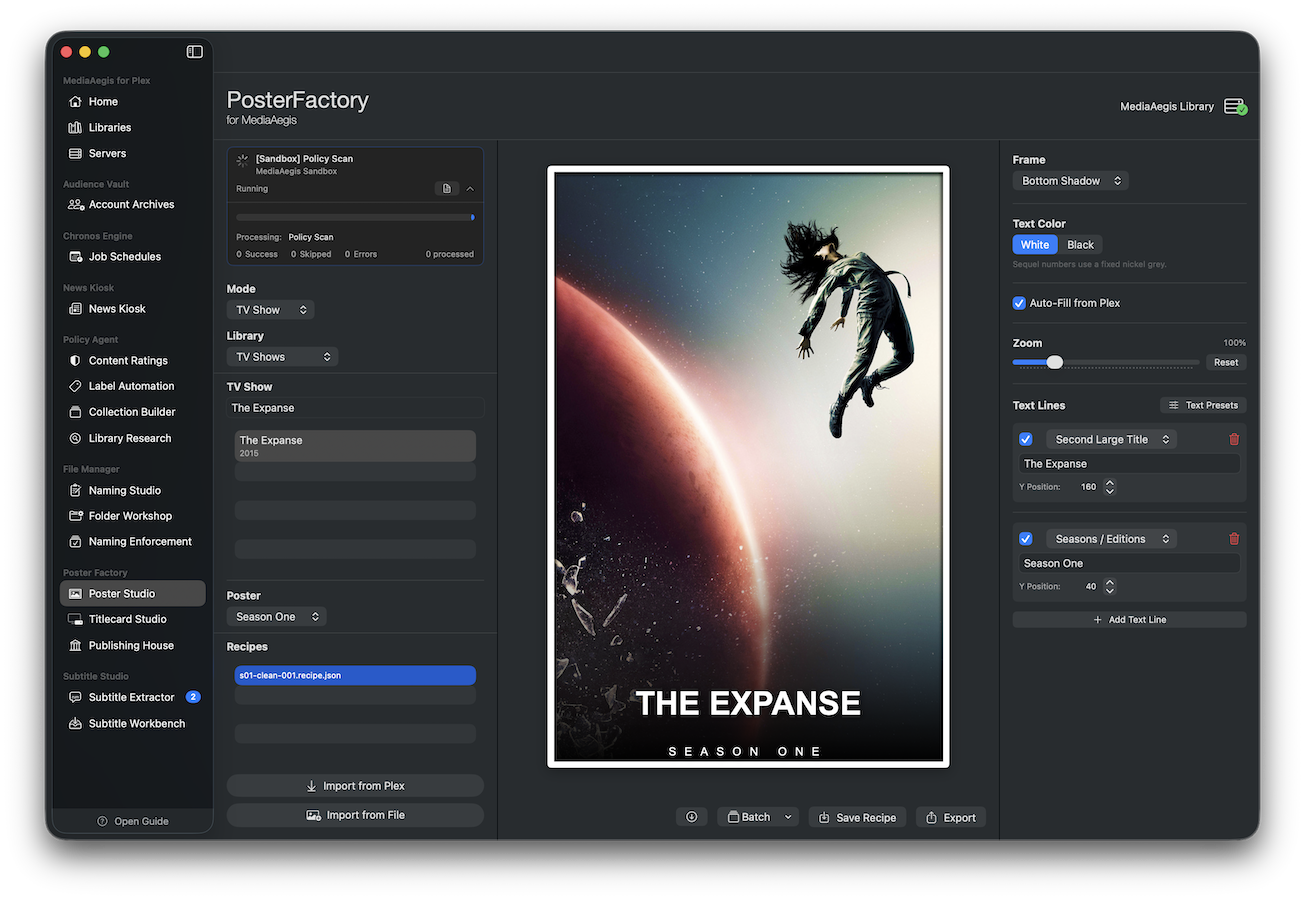This screenshot has height=900, width=1305.
Task: Add a new text line
Action: click(x=1129, y=620)
